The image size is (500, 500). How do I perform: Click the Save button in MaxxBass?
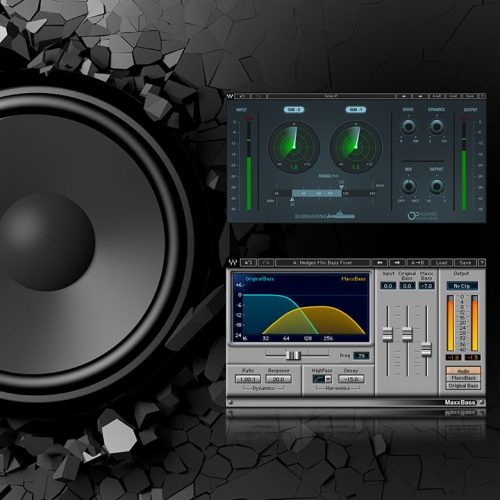pyautogui.click(x=465, y=263)
